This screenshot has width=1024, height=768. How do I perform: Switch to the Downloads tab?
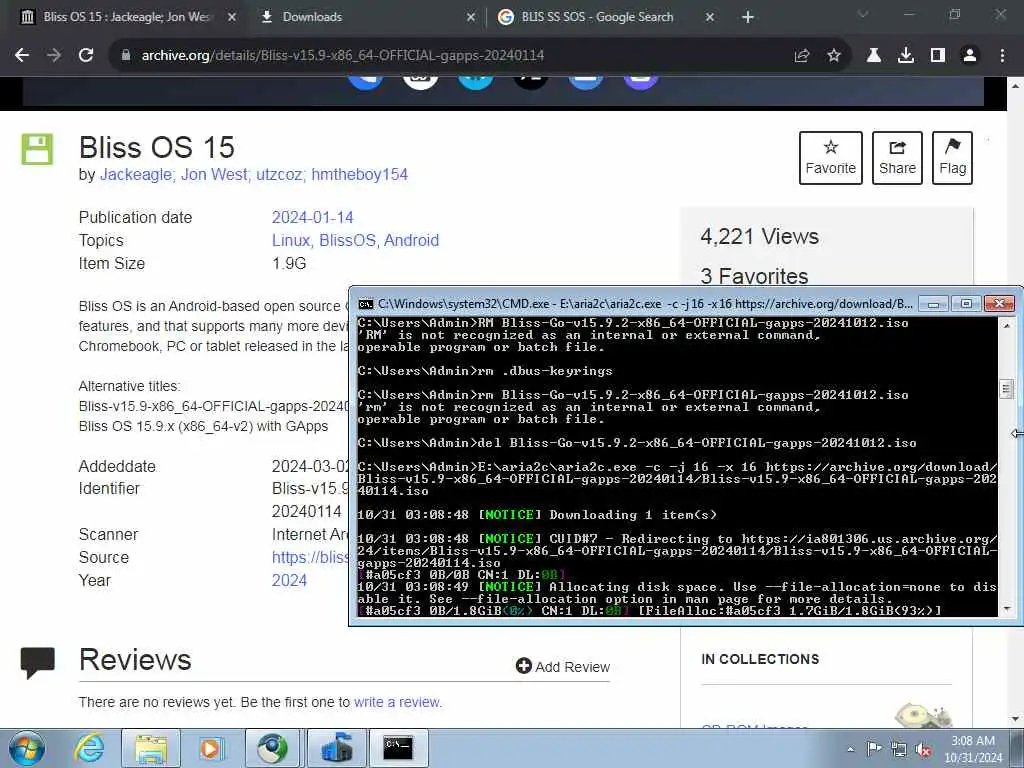(368, 17)
